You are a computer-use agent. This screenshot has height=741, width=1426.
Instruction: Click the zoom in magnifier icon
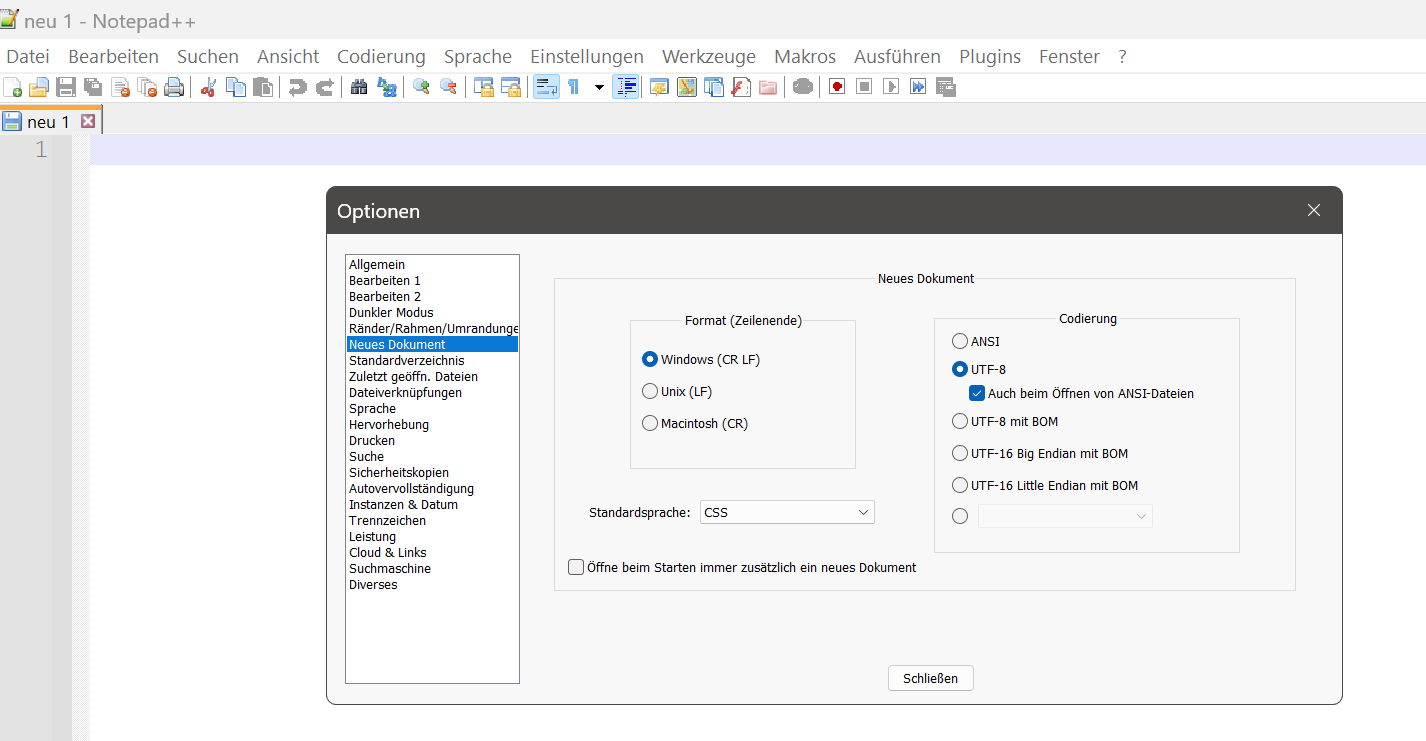pos(421,87)
